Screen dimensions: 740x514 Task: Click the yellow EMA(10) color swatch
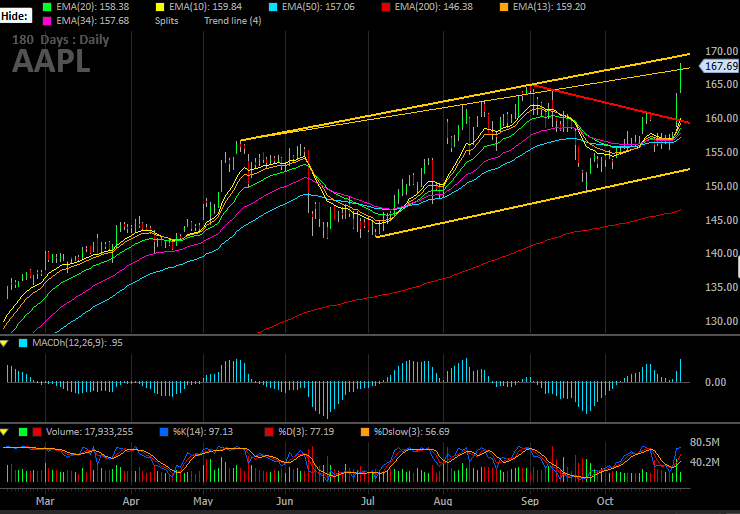tap(160, 7)
